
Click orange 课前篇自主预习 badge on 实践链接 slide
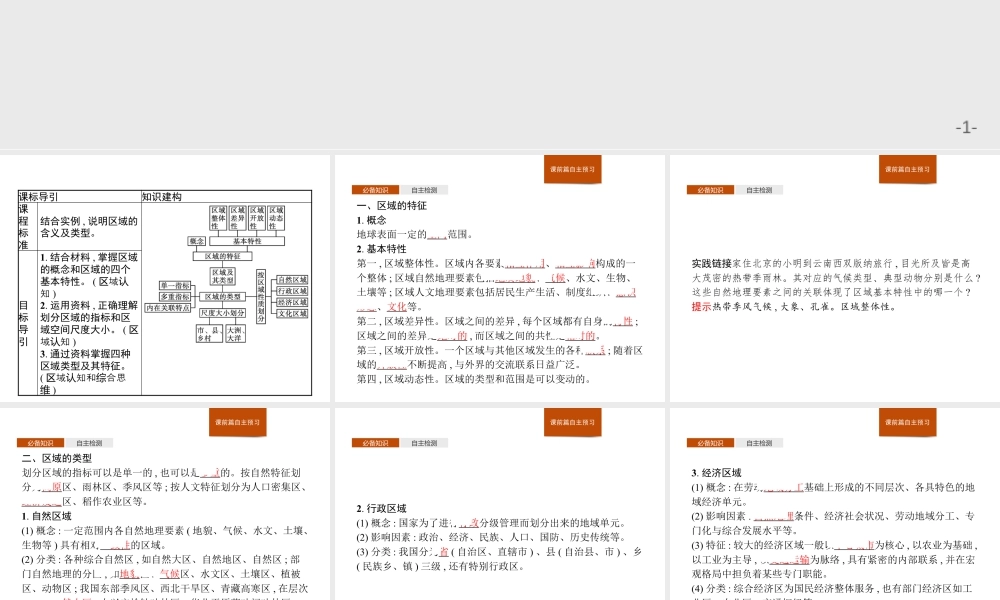[x=907, y=169]
